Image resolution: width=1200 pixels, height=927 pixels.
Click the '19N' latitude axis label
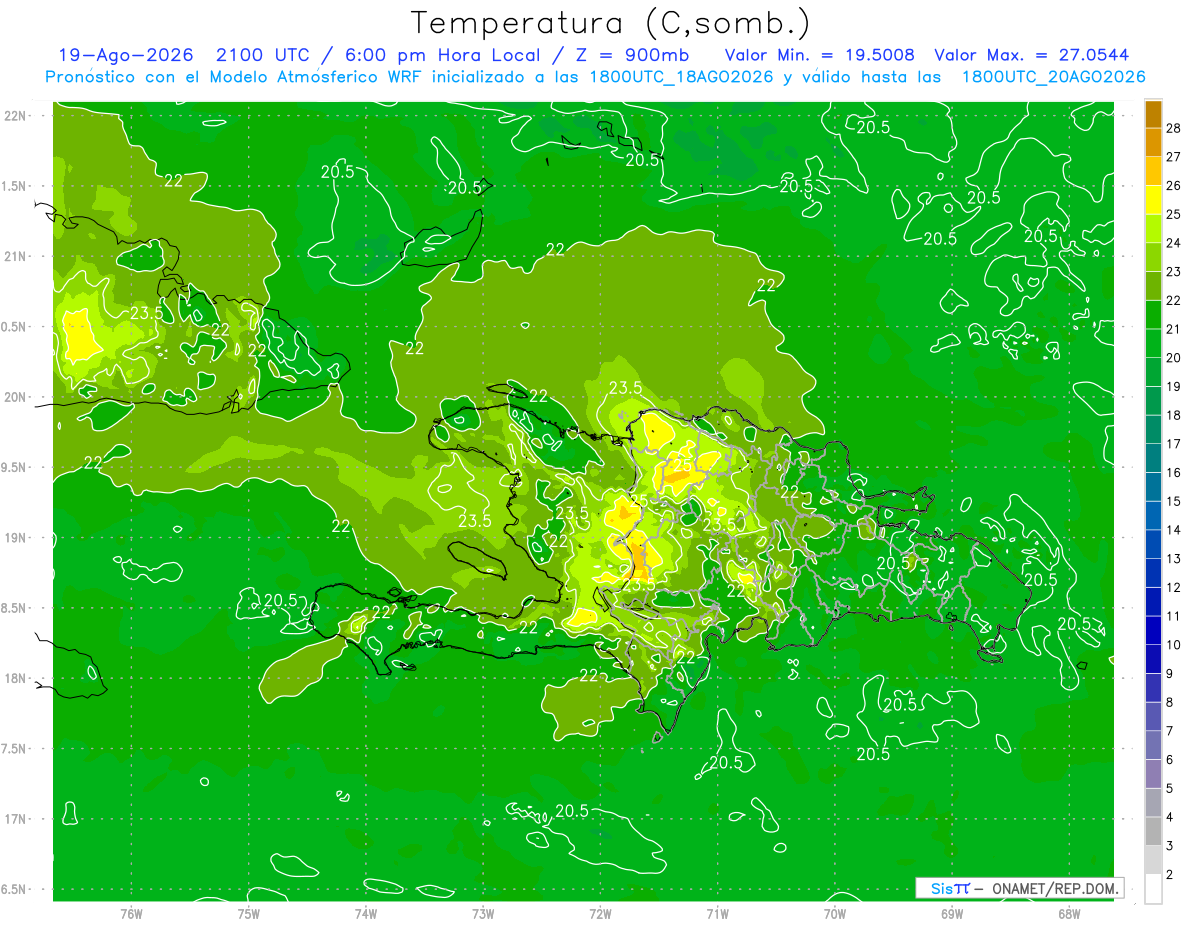(x=16, y=538)
